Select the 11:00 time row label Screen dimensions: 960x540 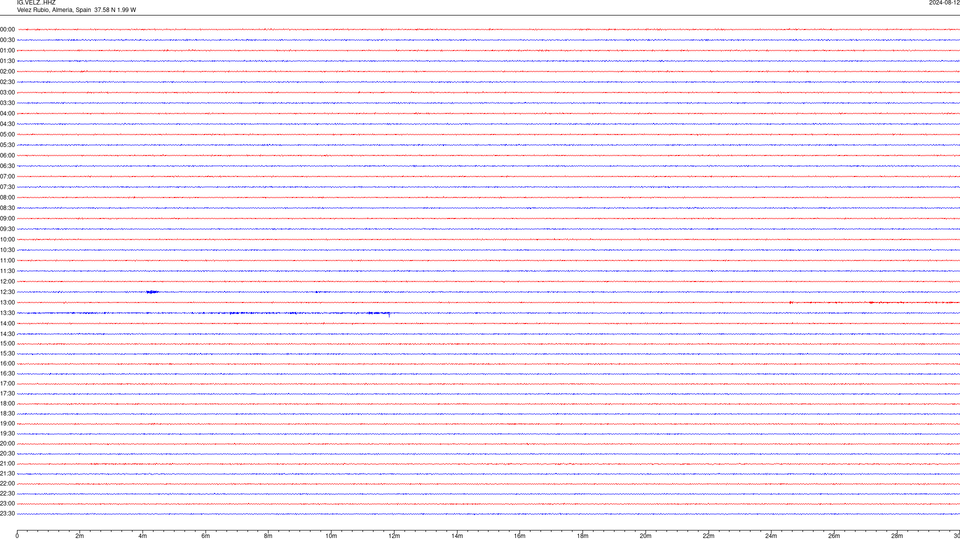click(7, 261)
